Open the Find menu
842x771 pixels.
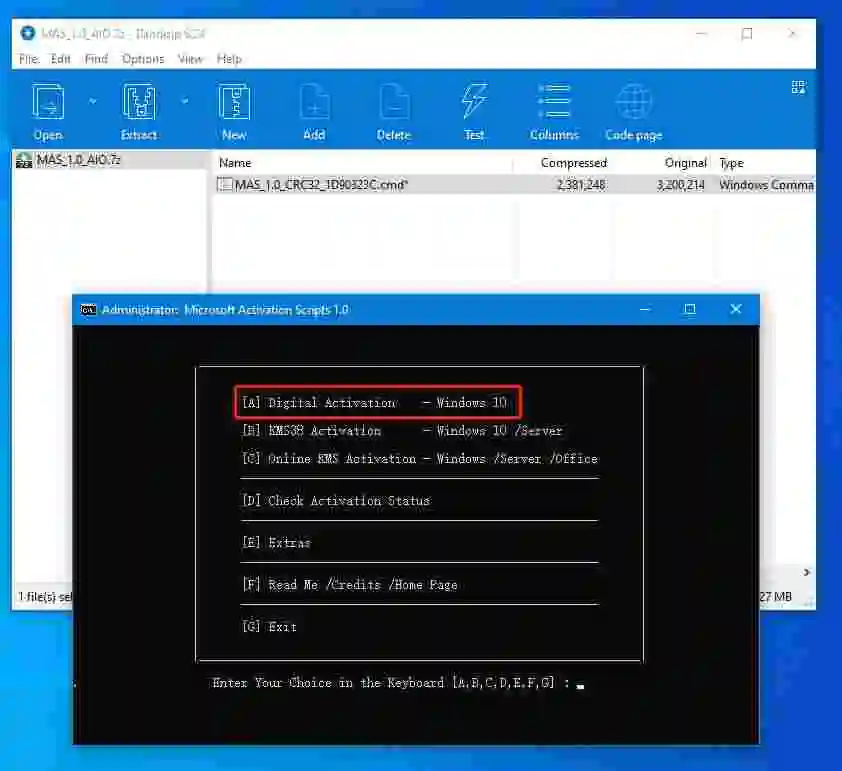click(x=96, y=59)
